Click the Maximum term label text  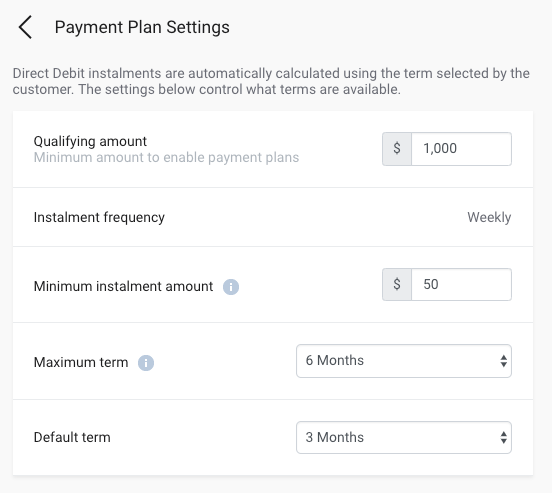81,362
